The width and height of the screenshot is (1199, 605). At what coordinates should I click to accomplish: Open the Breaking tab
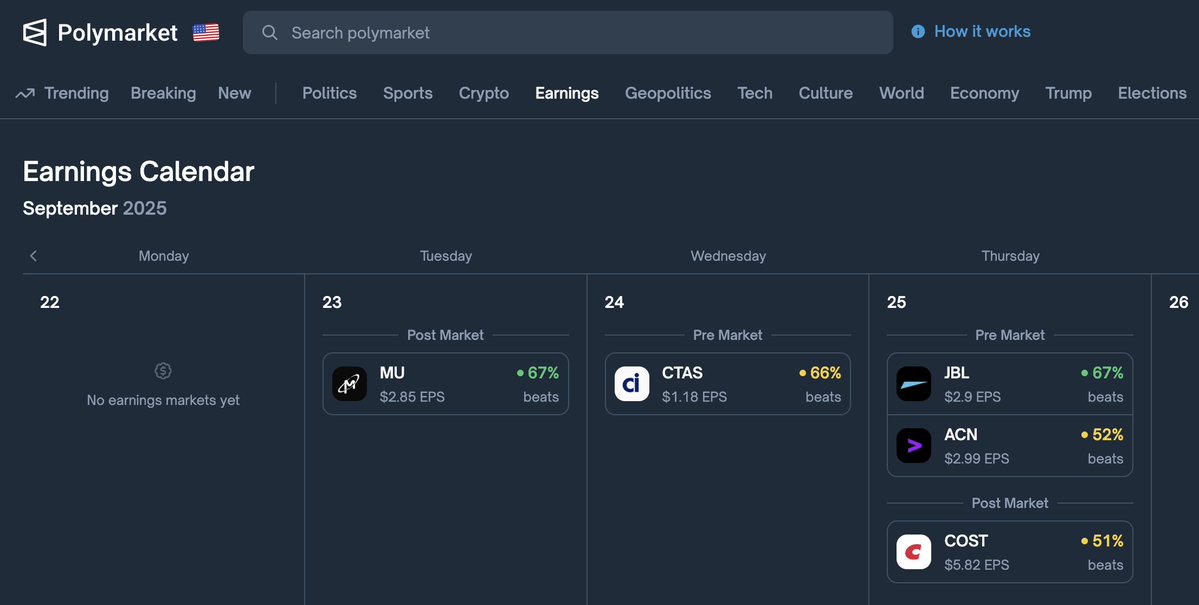pos(163,93)
